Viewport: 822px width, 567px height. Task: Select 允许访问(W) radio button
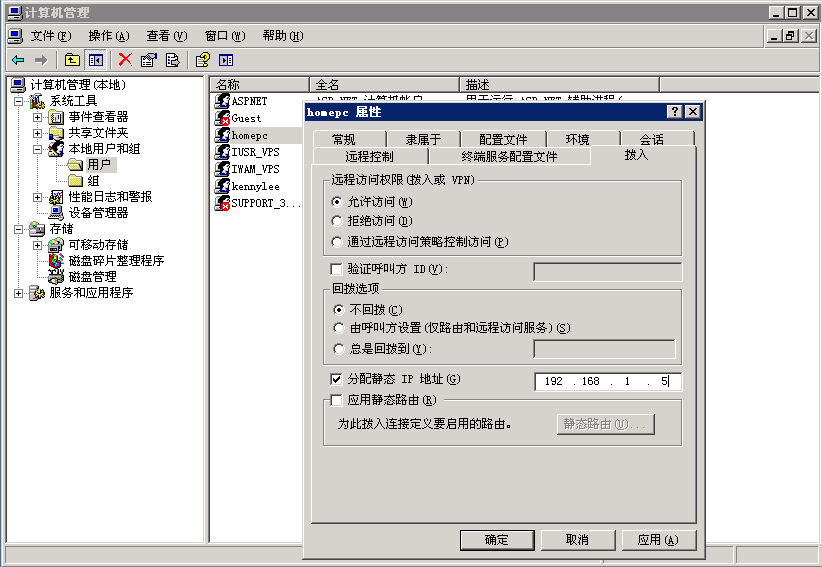[x=337, y=202]
